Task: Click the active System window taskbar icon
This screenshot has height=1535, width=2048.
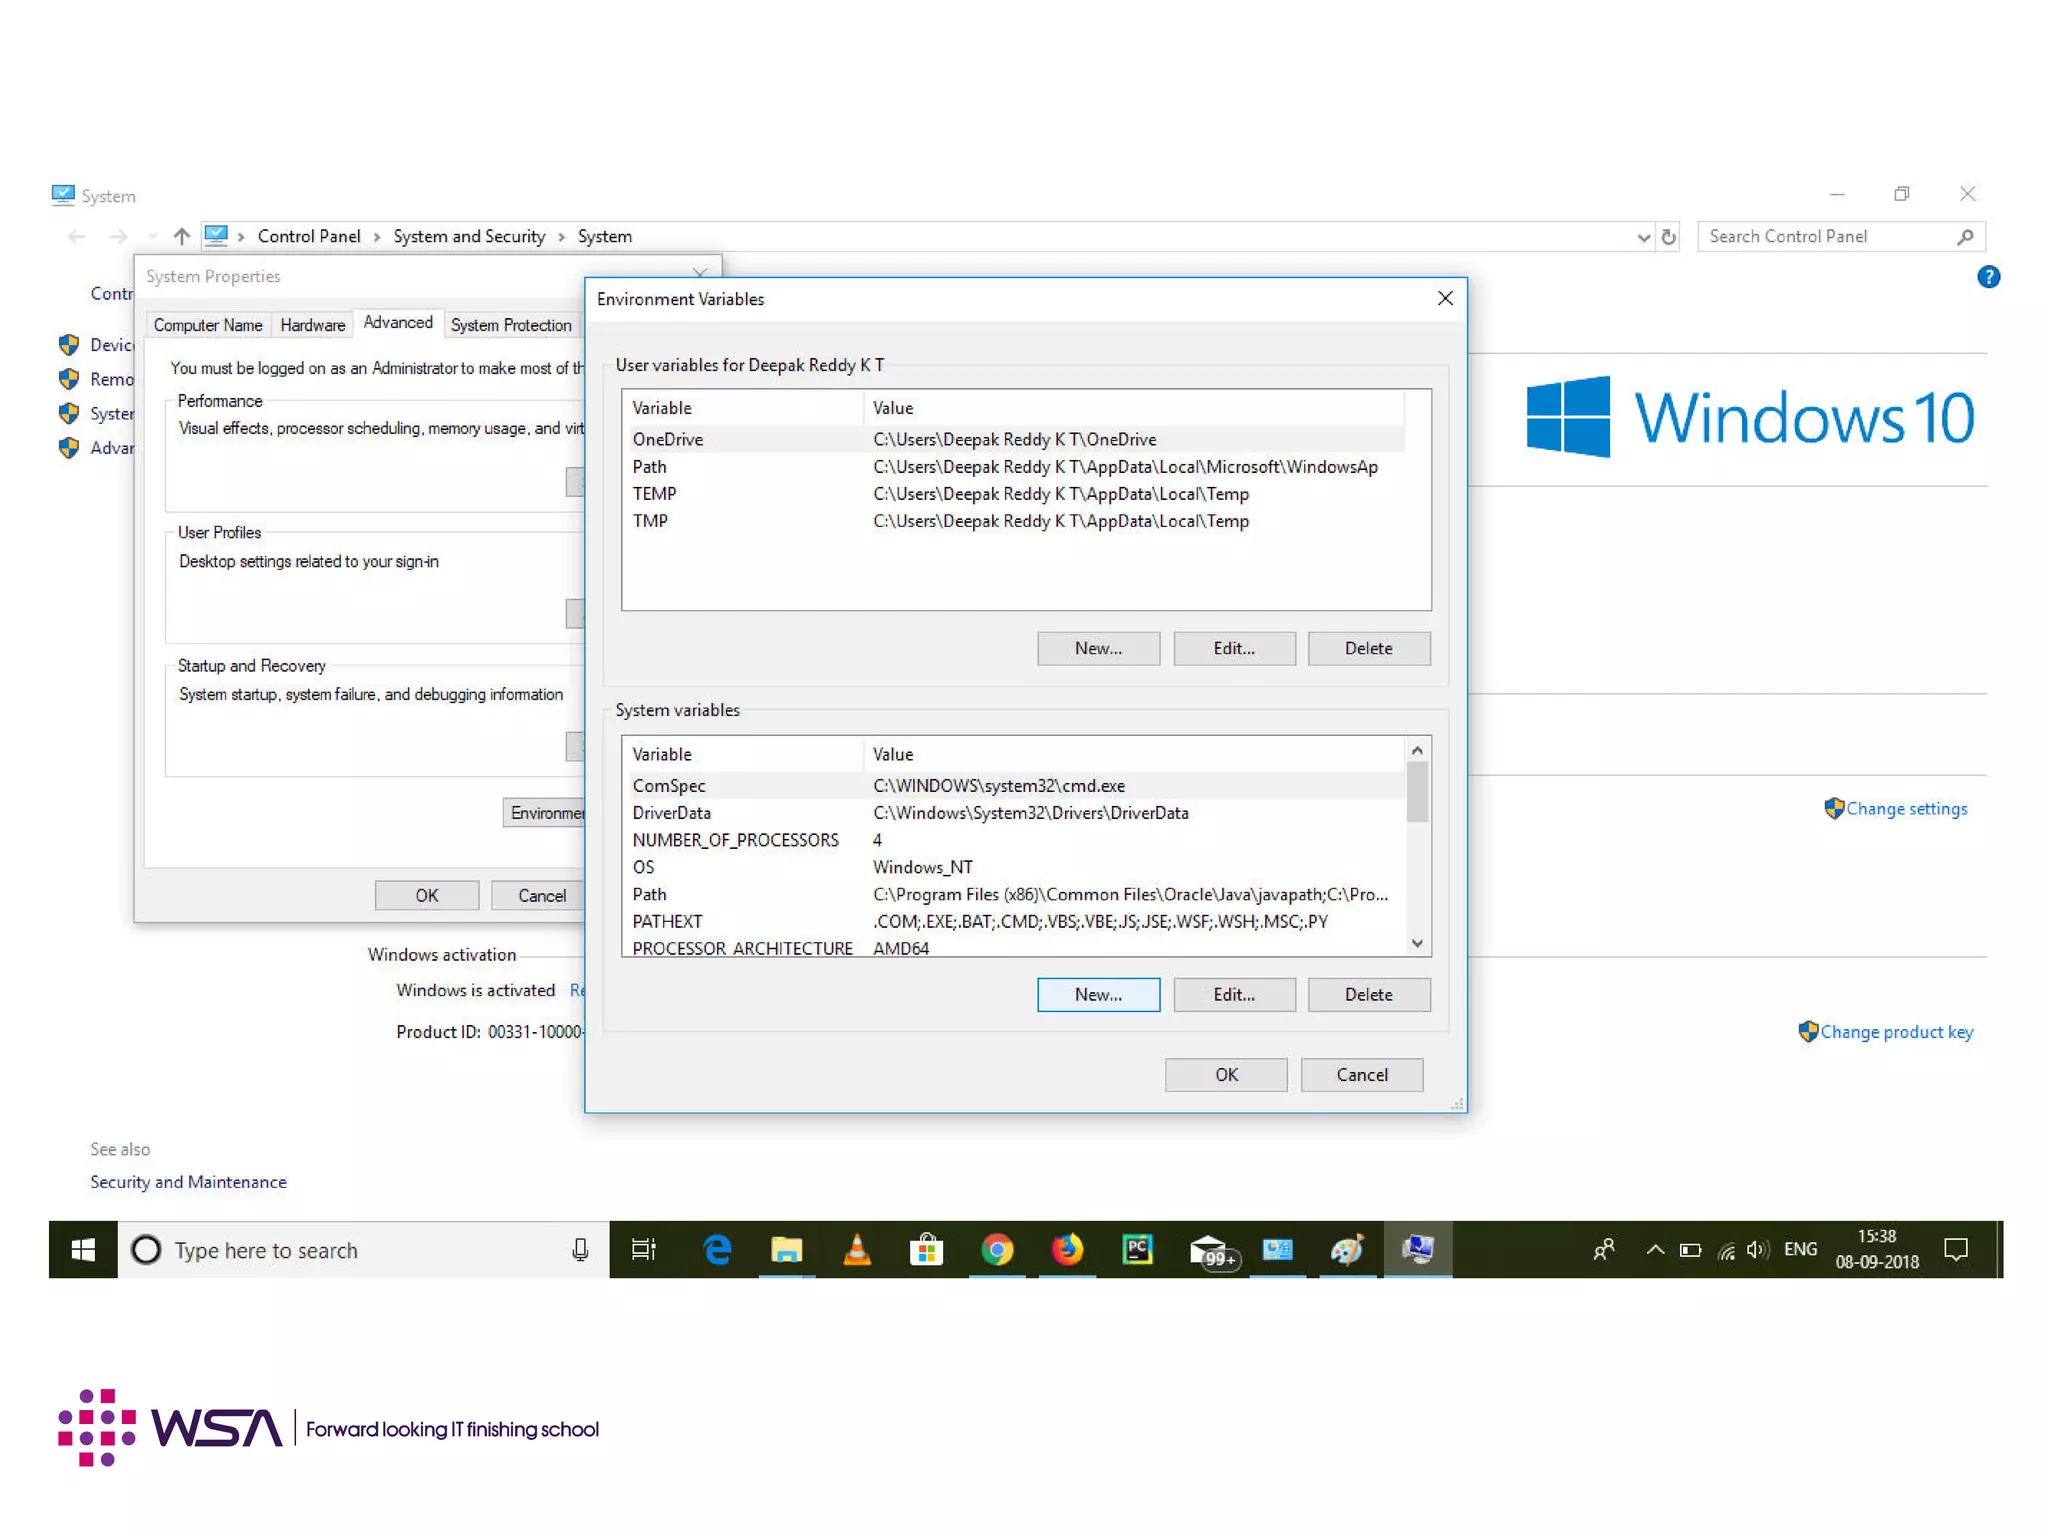Action: tap(1418, 1249)
